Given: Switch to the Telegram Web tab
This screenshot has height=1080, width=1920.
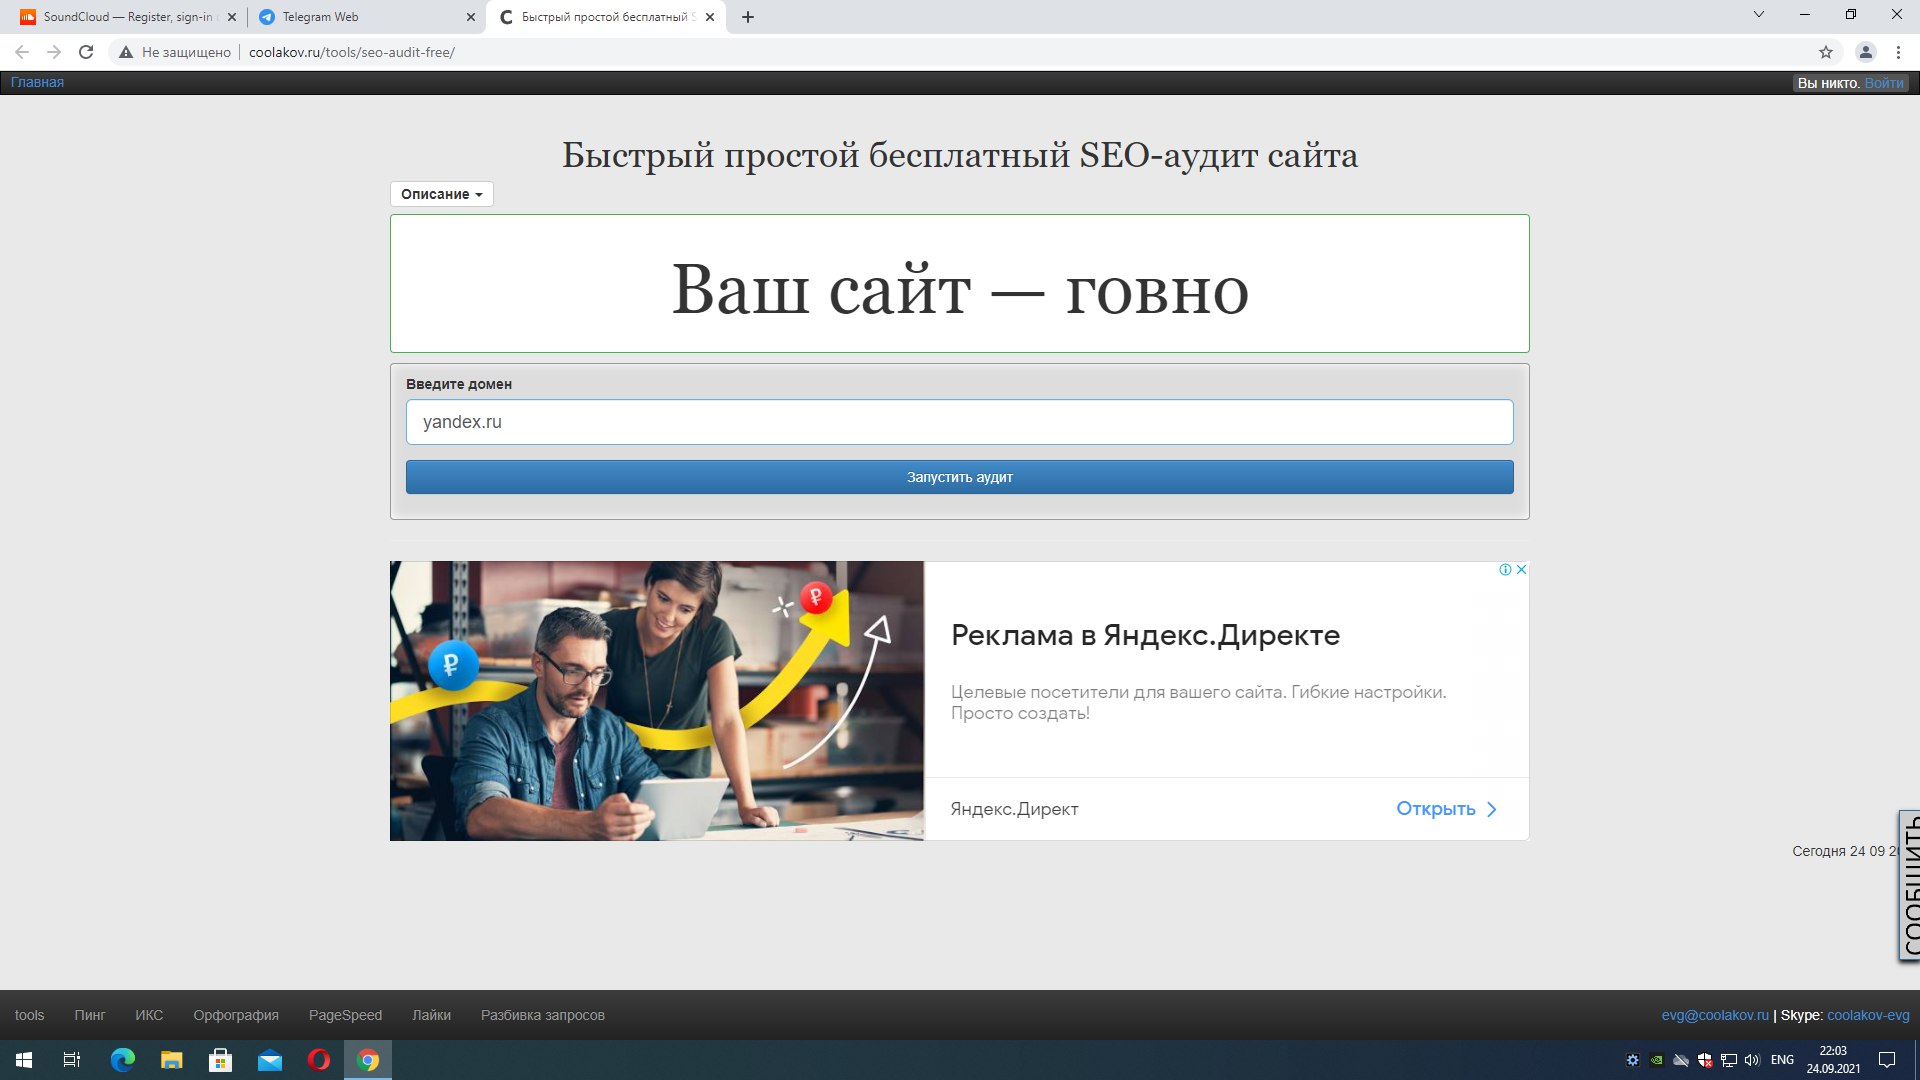Looking at the screenshot, I should click(365, 17).
